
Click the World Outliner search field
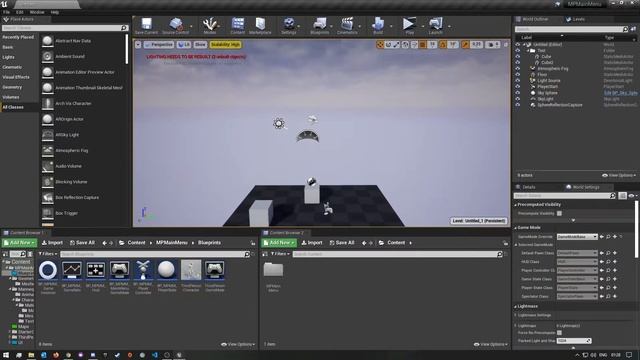571,29
